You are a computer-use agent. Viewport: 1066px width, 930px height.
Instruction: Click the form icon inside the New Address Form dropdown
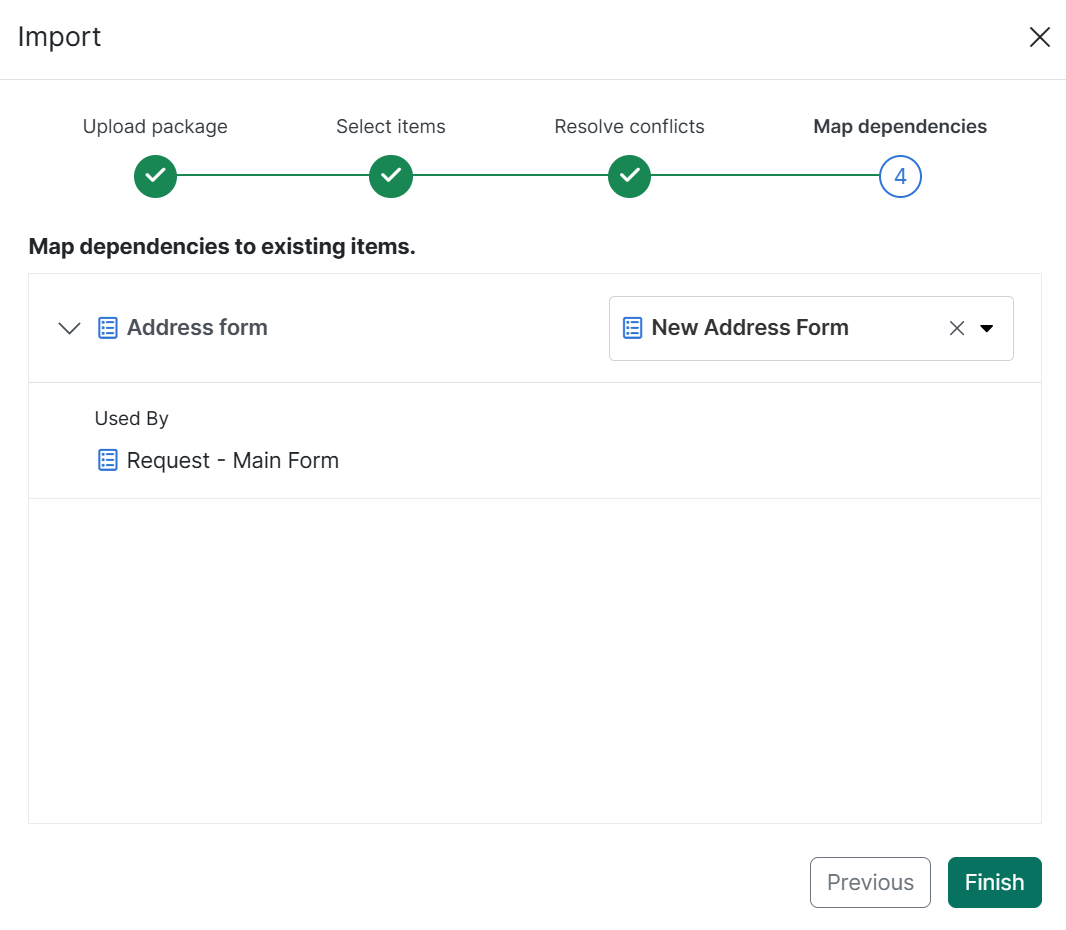[632, 328]
